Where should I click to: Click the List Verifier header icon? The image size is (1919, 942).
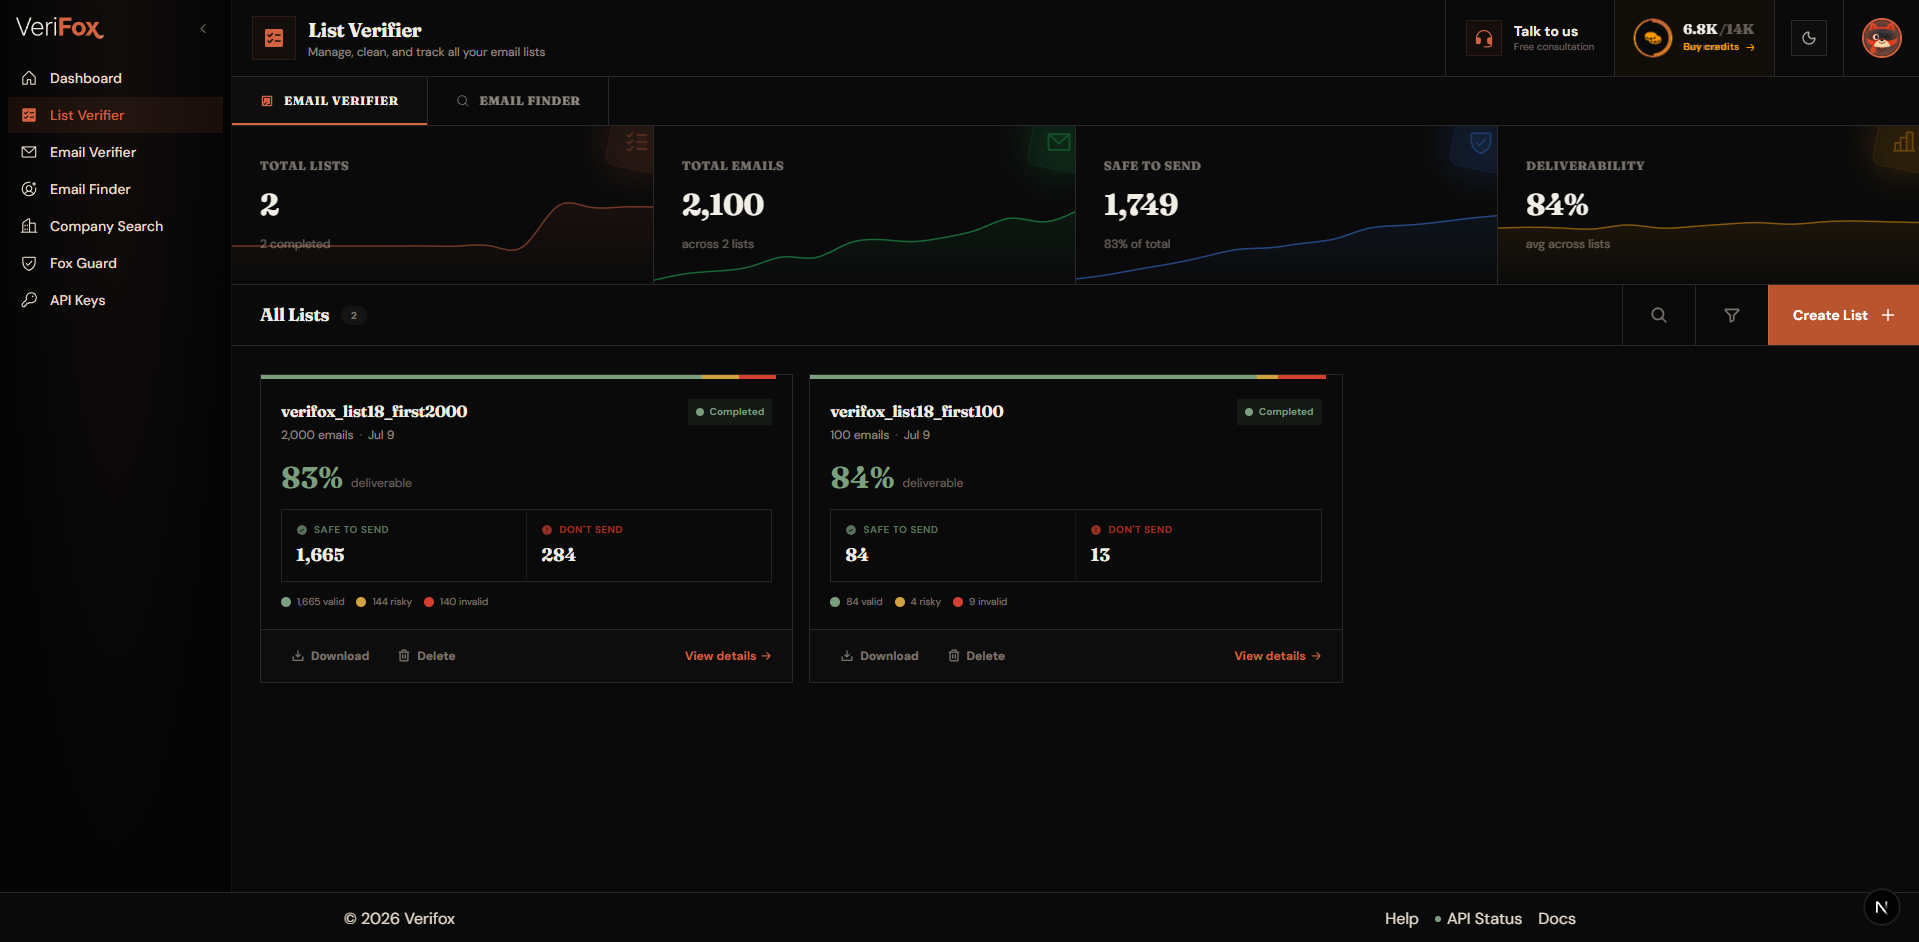274,38
